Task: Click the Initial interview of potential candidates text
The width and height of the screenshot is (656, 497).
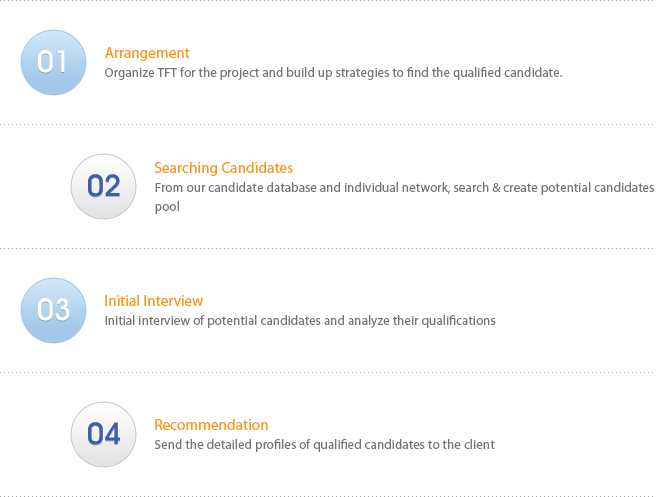Action: click(x=300, y=321)
